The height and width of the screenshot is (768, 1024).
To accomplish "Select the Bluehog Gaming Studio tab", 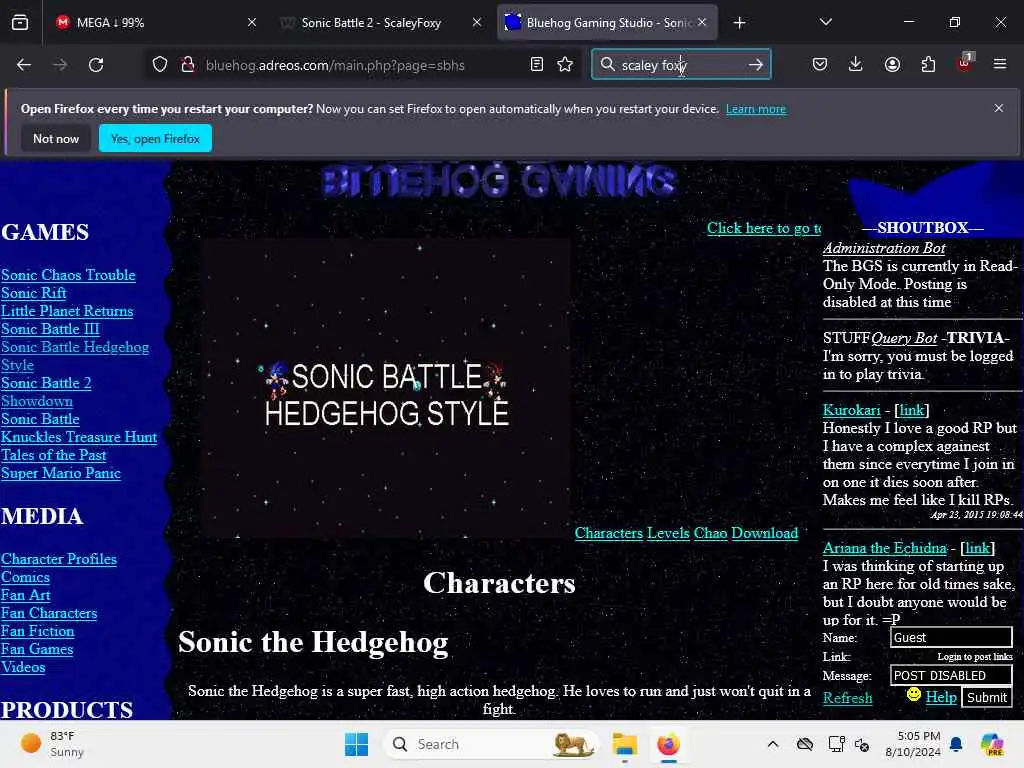I will click(607, 23).
